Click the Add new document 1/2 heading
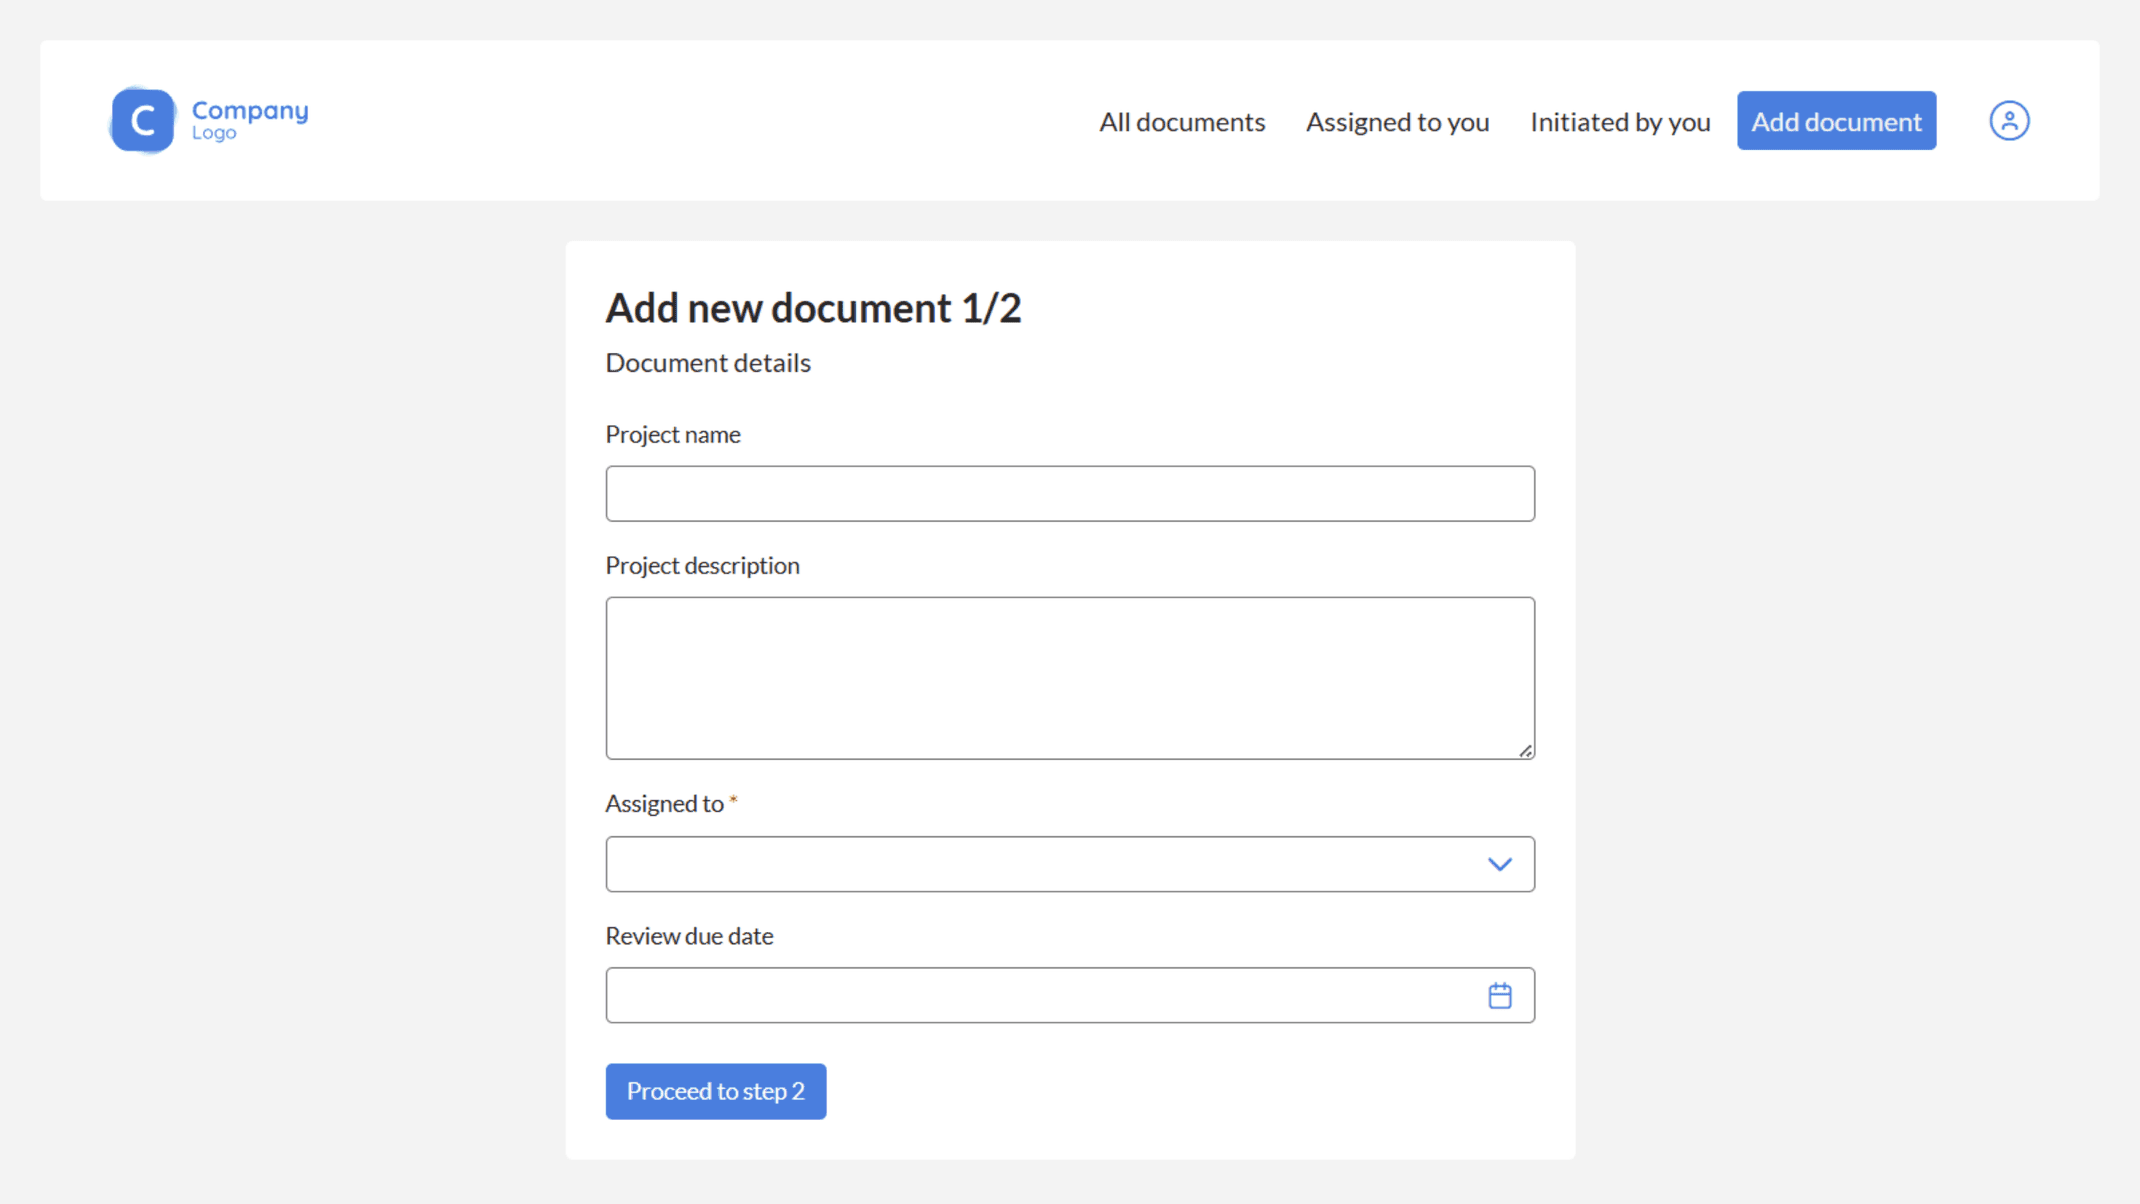This screenshot has width=2140, height=1204. [813, 308]
